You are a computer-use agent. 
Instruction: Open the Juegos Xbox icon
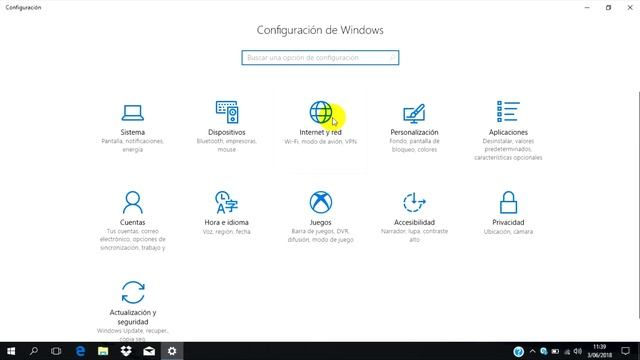(320, 202)
